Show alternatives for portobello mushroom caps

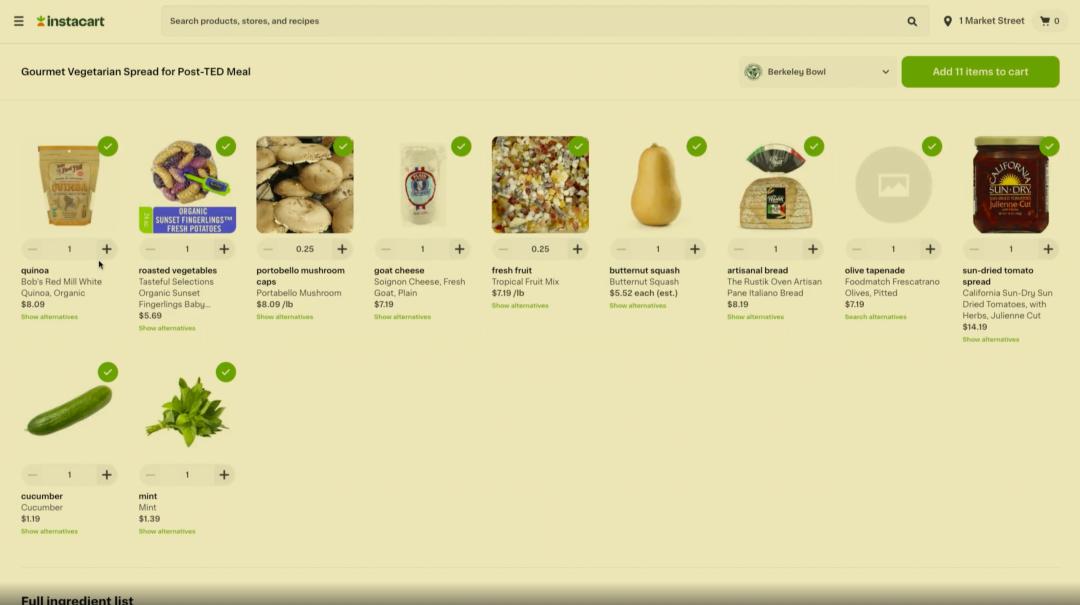(284, 317)
